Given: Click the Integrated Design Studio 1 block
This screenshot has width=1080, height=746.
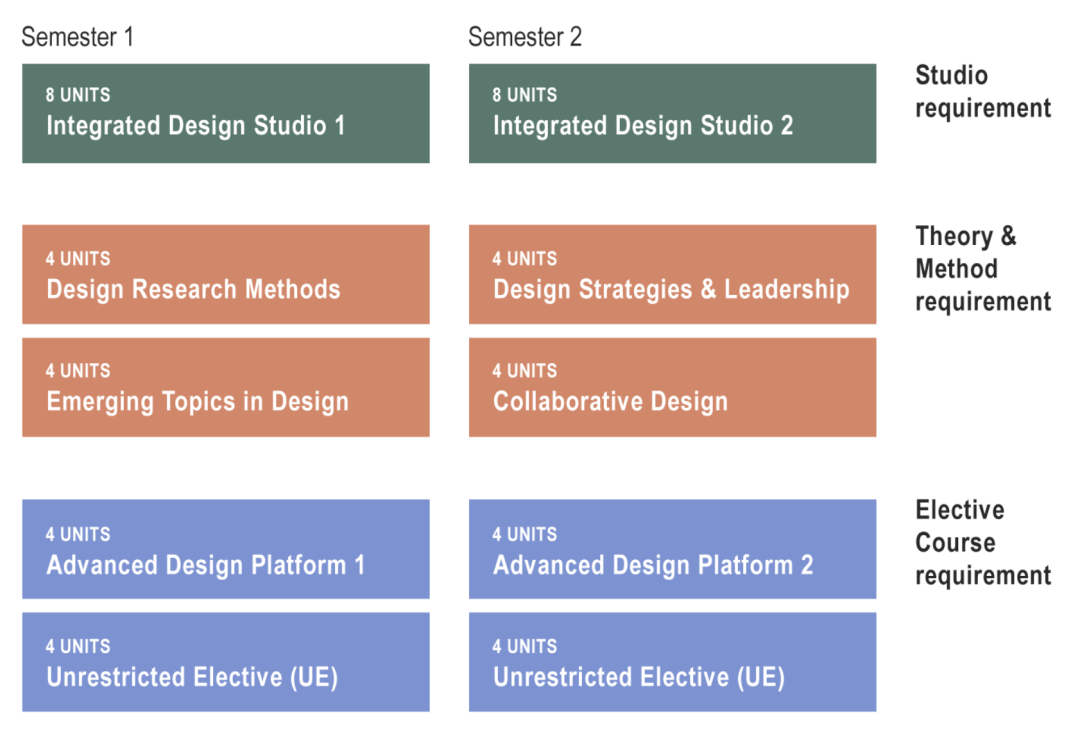Looking at the screenshot, I should click(225, 114).
